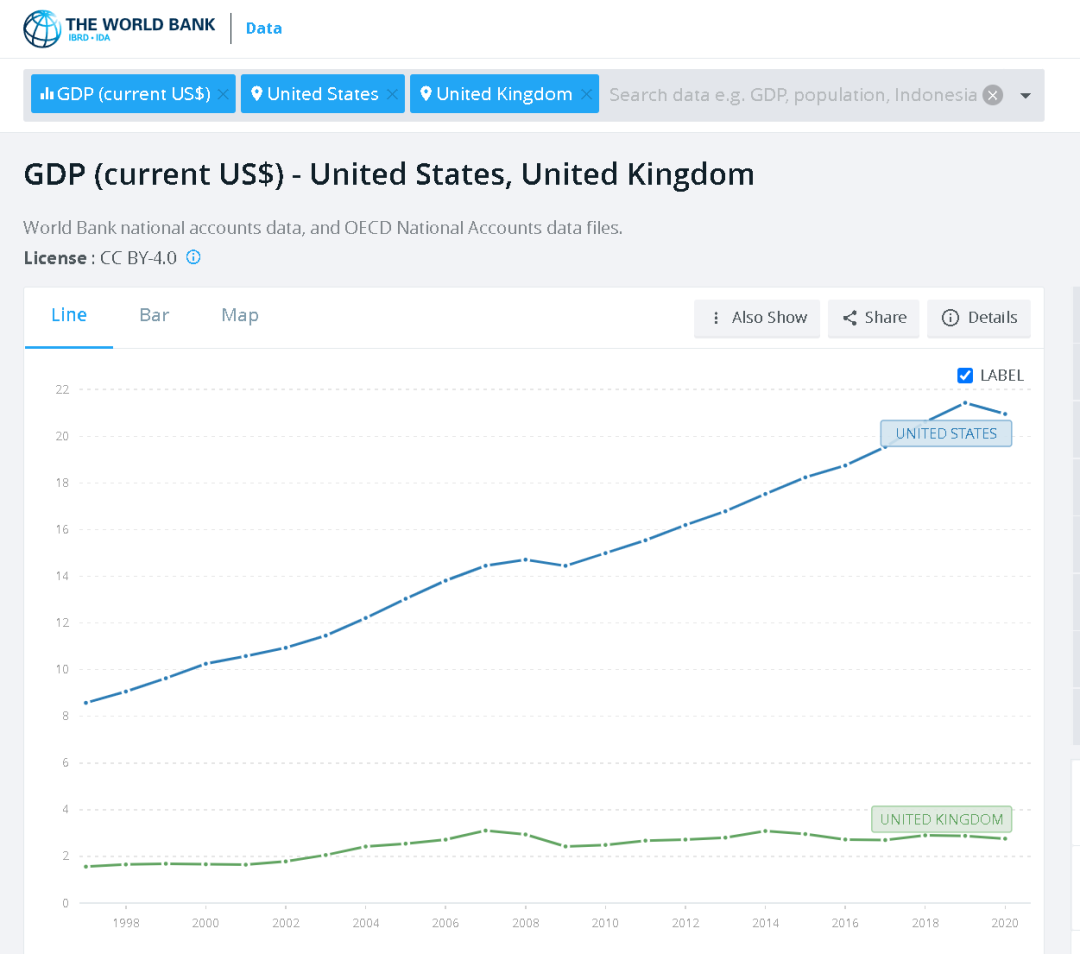Remove the United States filter tag
The height and width of the screenshot is (954, 1080).
click(x=391, y=94)
